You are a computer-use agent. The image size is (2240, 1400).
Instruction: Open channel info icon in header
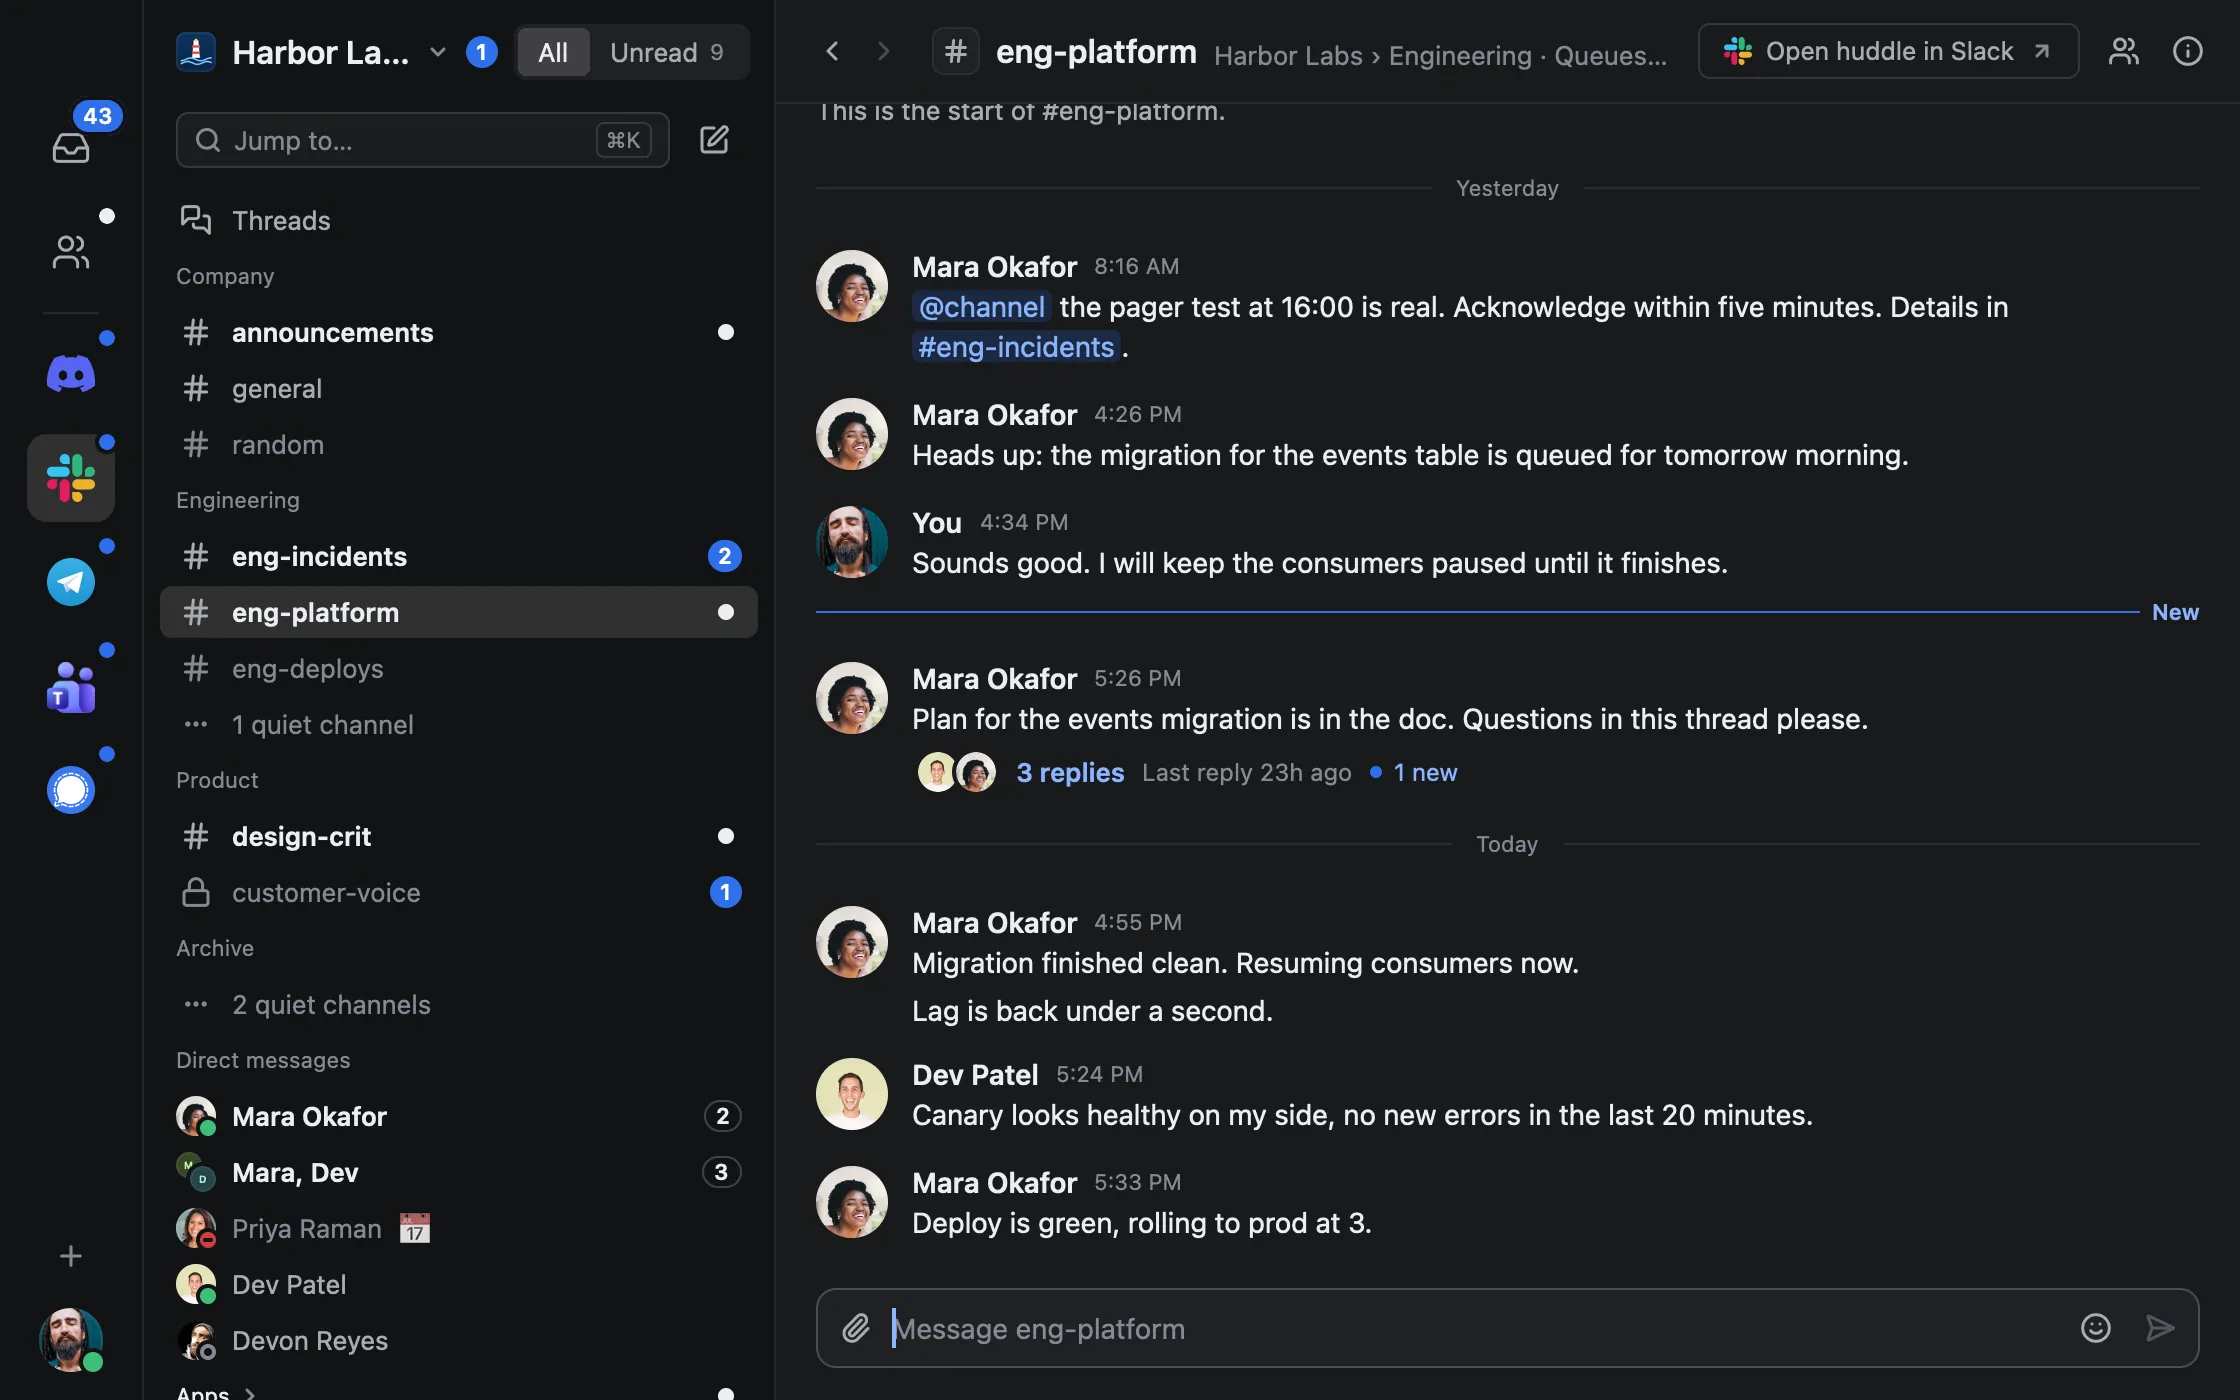click(x=2187, y=51)
